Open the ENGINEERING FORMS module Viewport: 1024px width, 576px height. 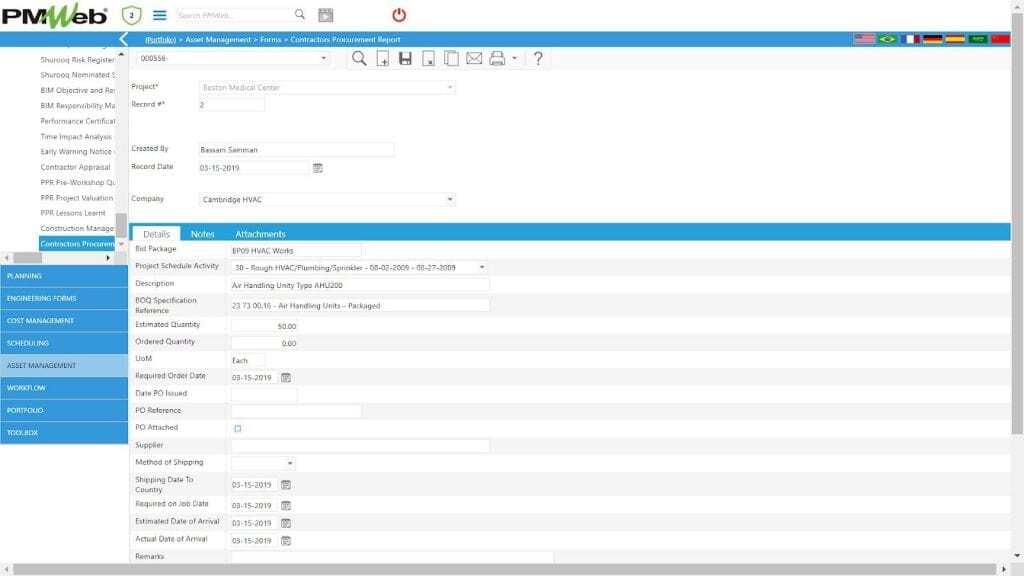64,298
